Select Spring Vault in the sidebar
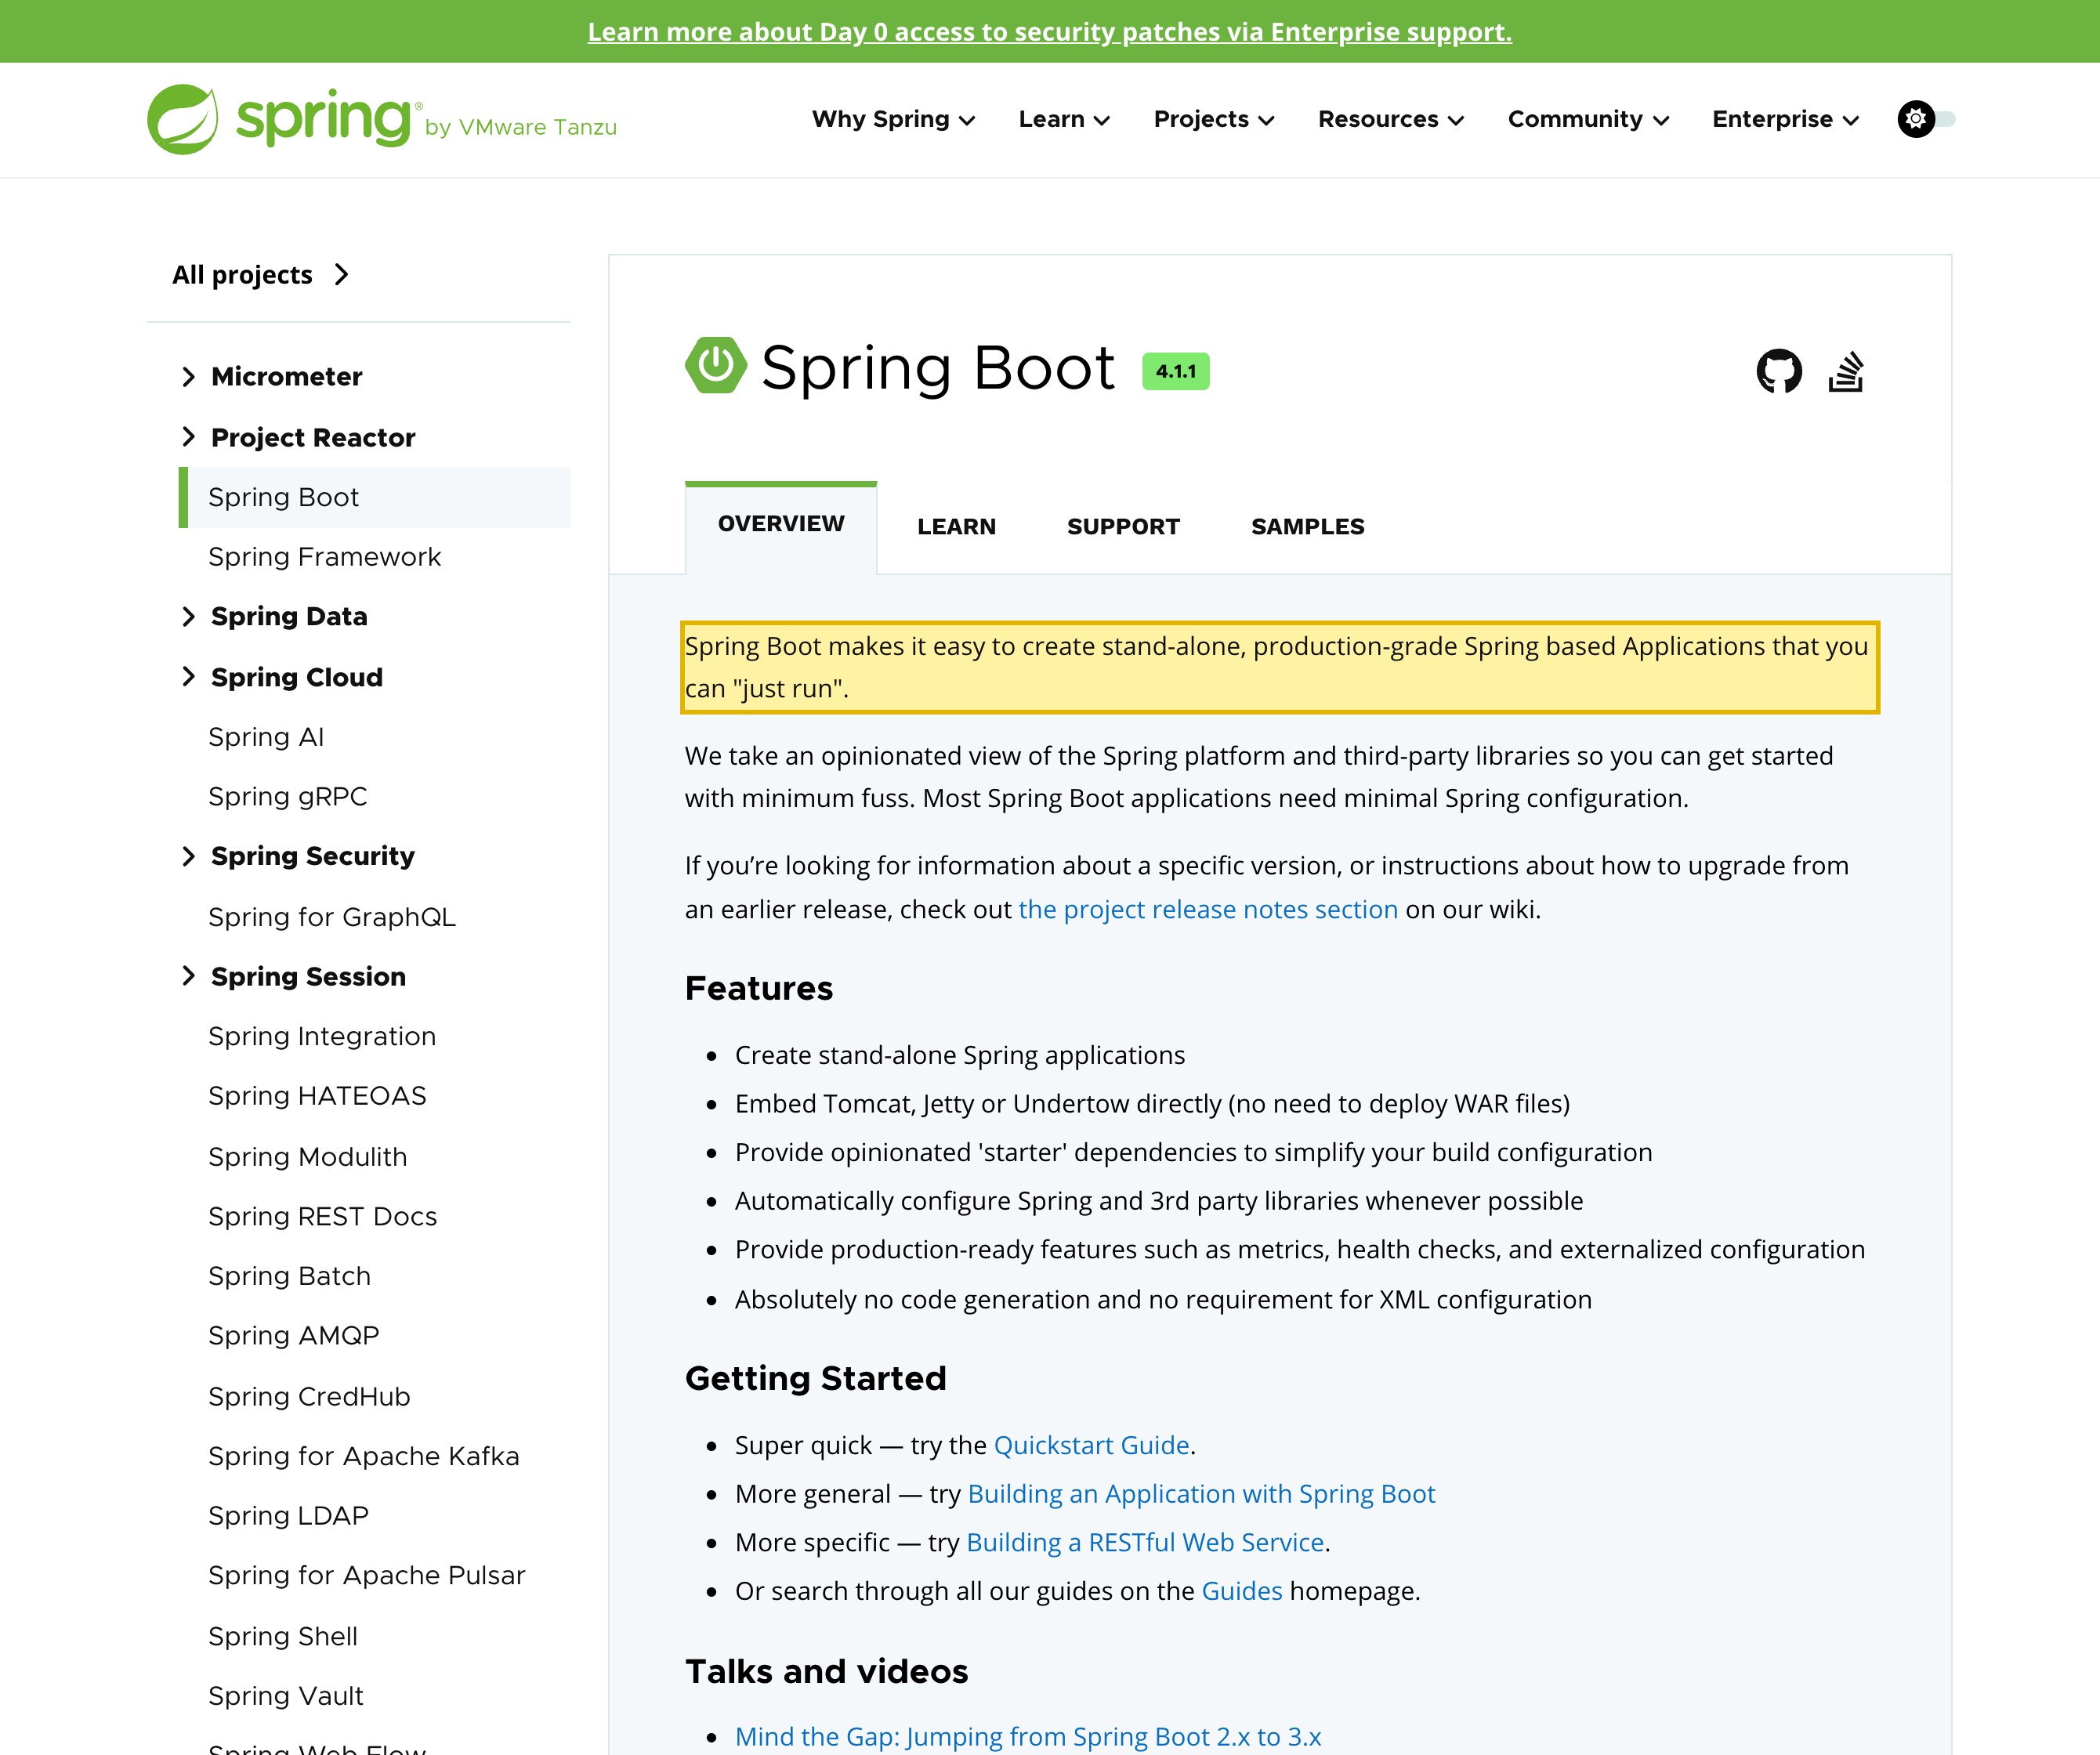This screenshot has width=2100, height=1755. 286,1696
